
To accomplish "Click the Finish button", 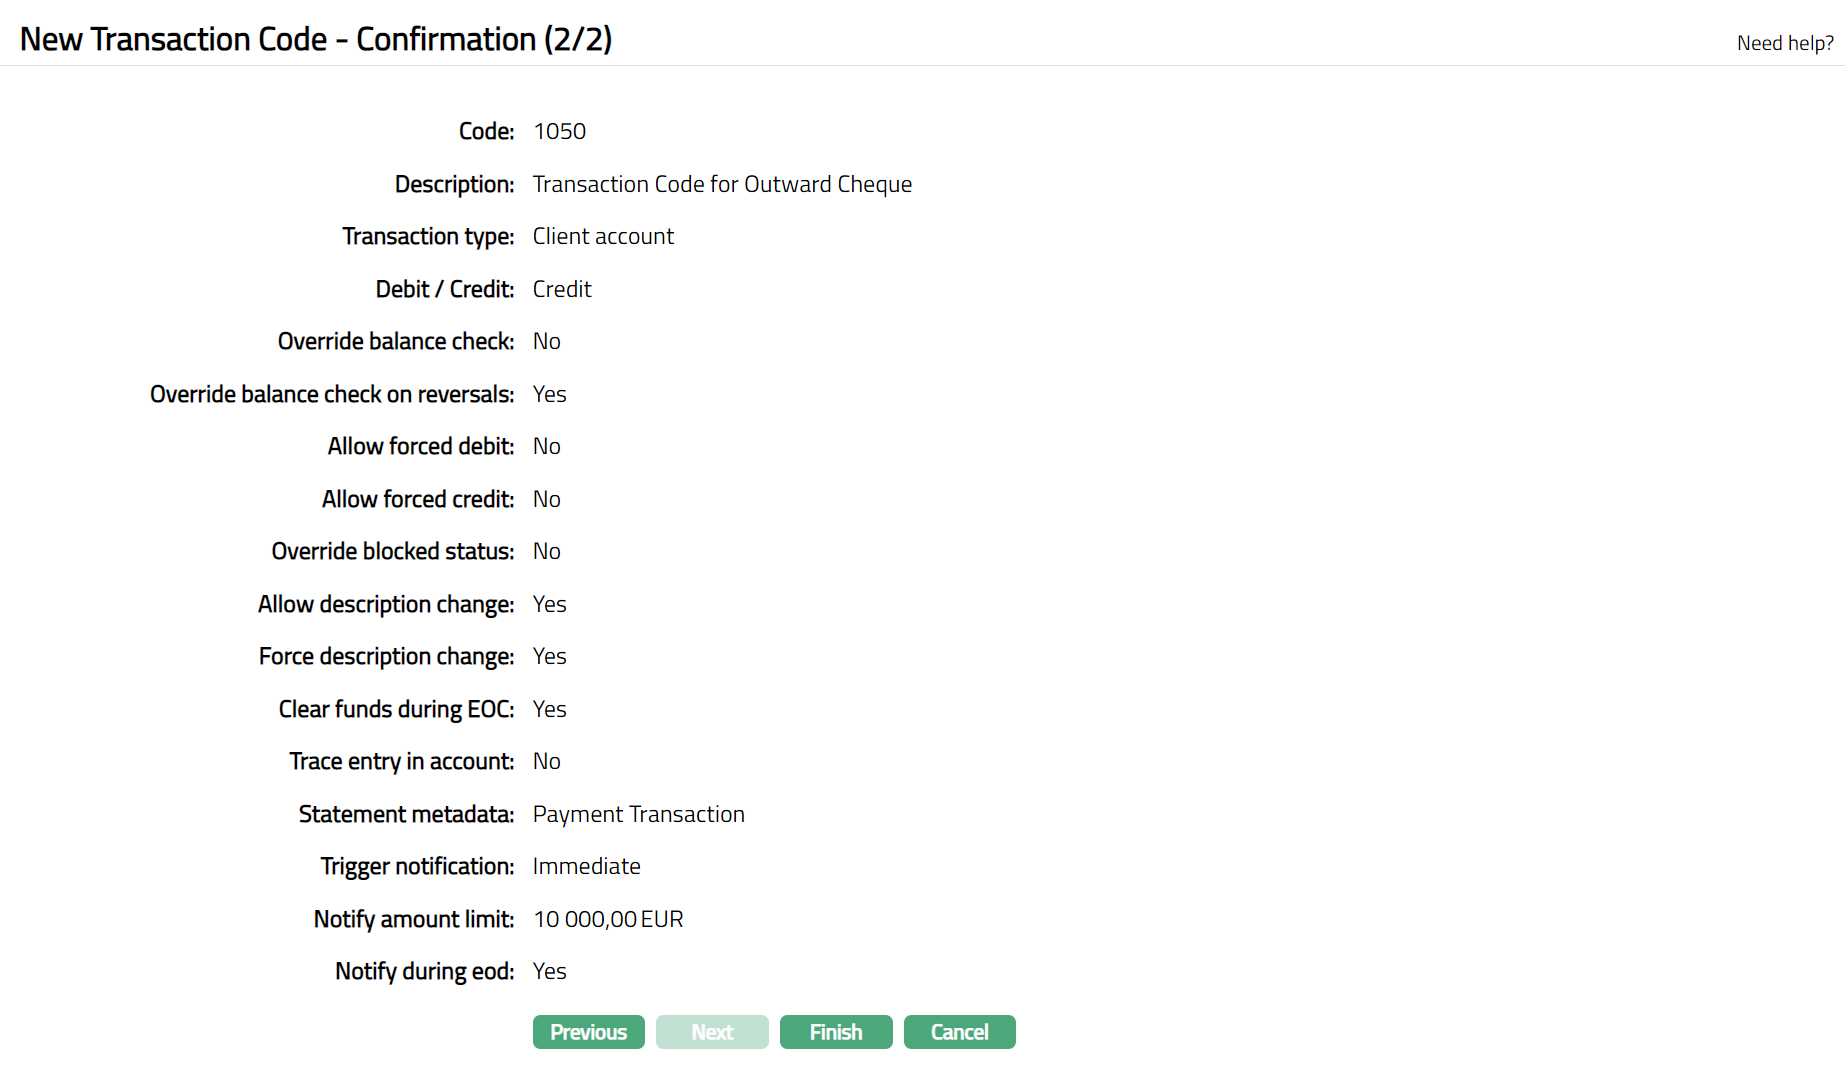I will coord(835,1032).
